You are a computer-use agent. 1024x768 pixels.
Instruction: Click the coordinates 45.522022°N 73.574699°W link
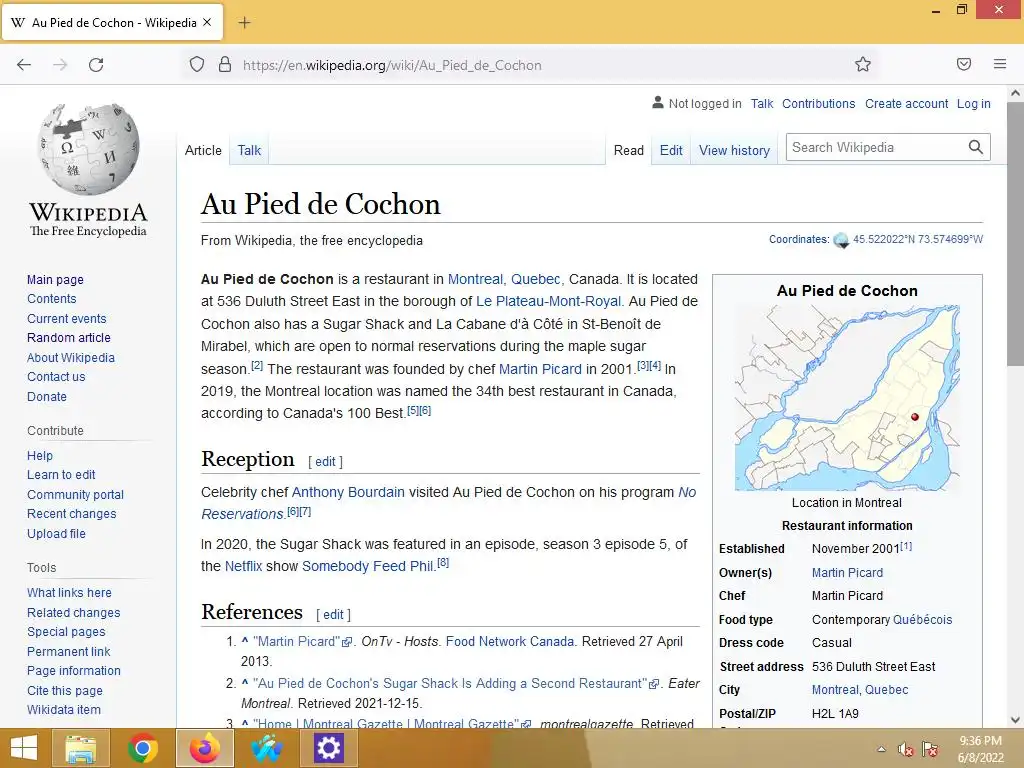coord(918,239)
